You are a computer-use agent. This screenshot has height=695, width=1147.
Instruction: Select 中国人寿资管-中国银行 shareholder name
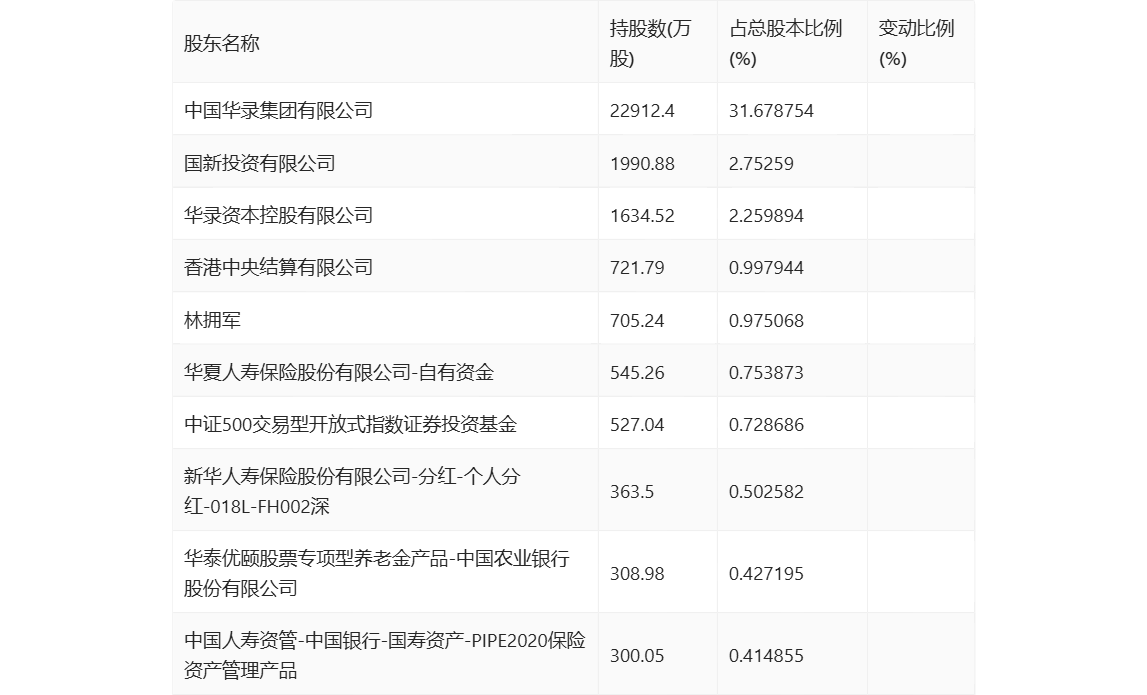pyautogui.click(x=385, y=655)
